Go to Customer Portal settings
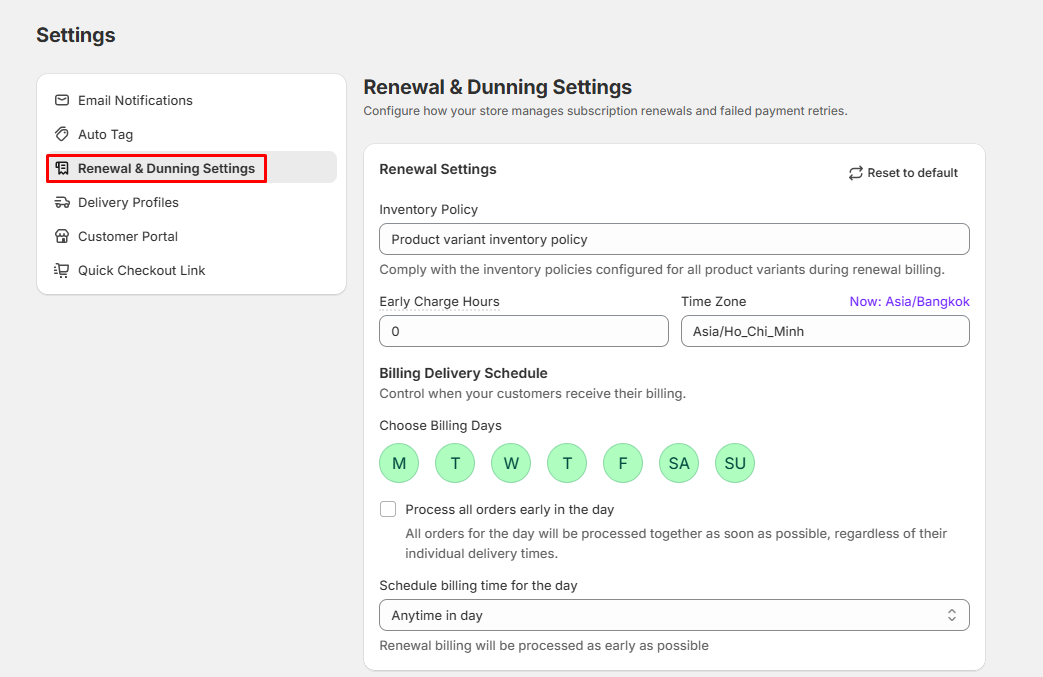This screenshot has width=1043, height=677. pyautogui.click(x=128, y=236)
